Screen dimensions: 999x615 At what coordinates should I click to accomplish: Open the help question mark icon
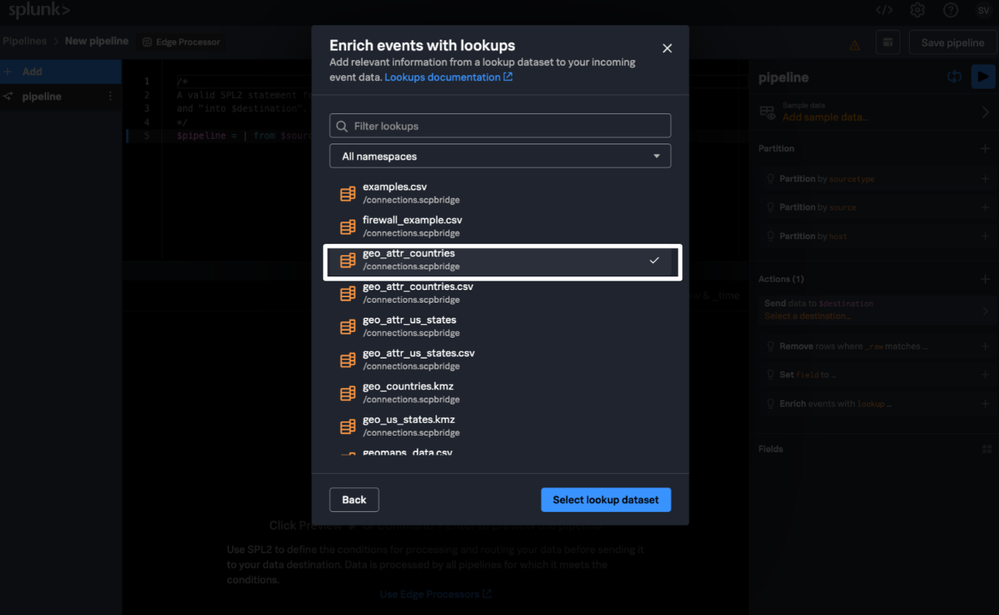[x=950, y=10]
